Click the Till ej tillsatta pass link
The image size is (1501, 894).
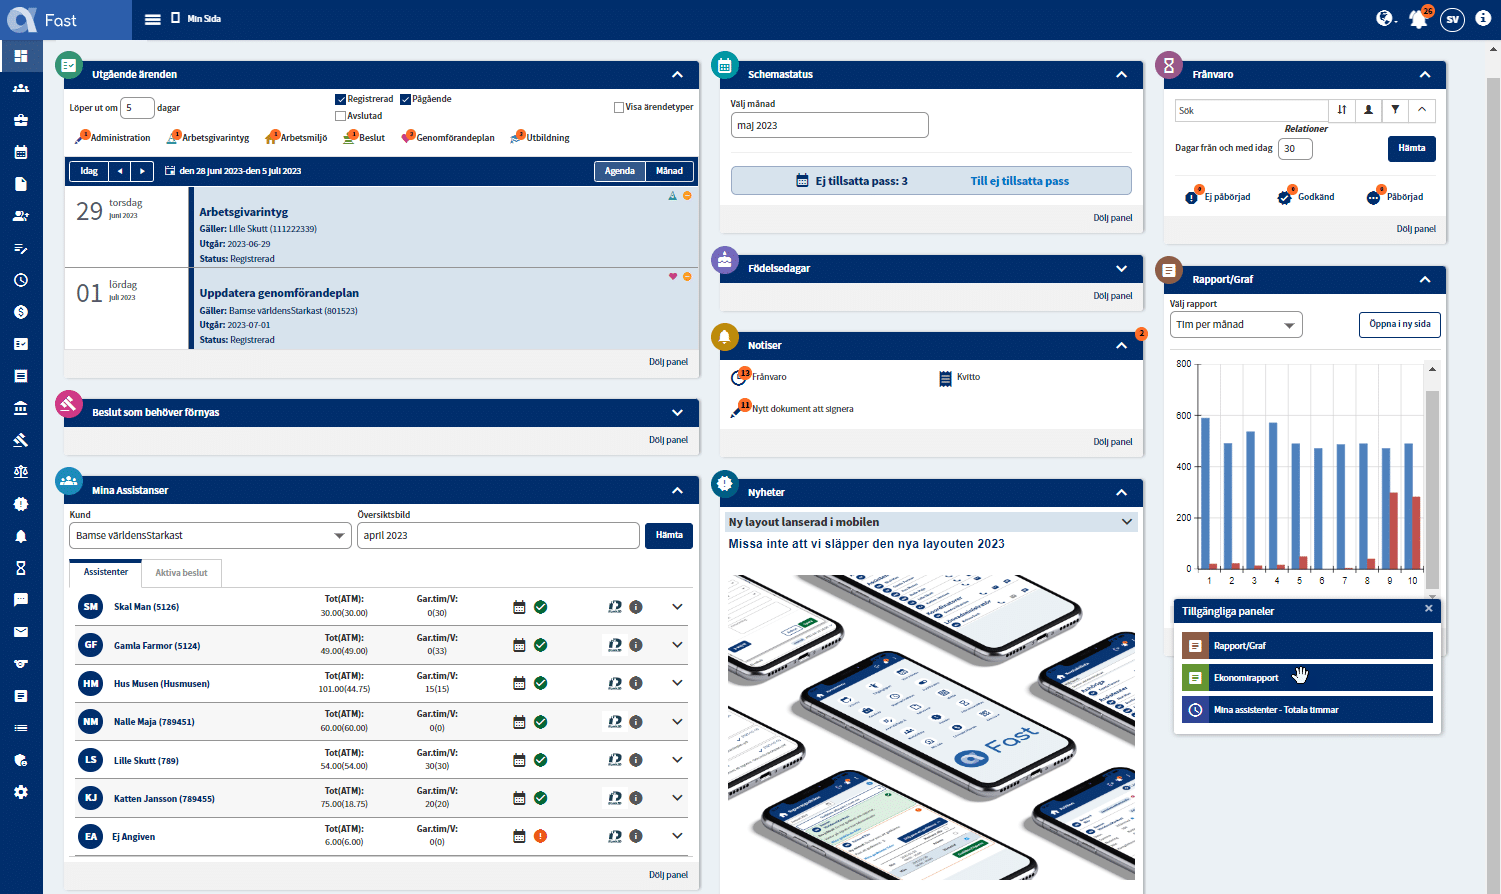(1019, 181)
